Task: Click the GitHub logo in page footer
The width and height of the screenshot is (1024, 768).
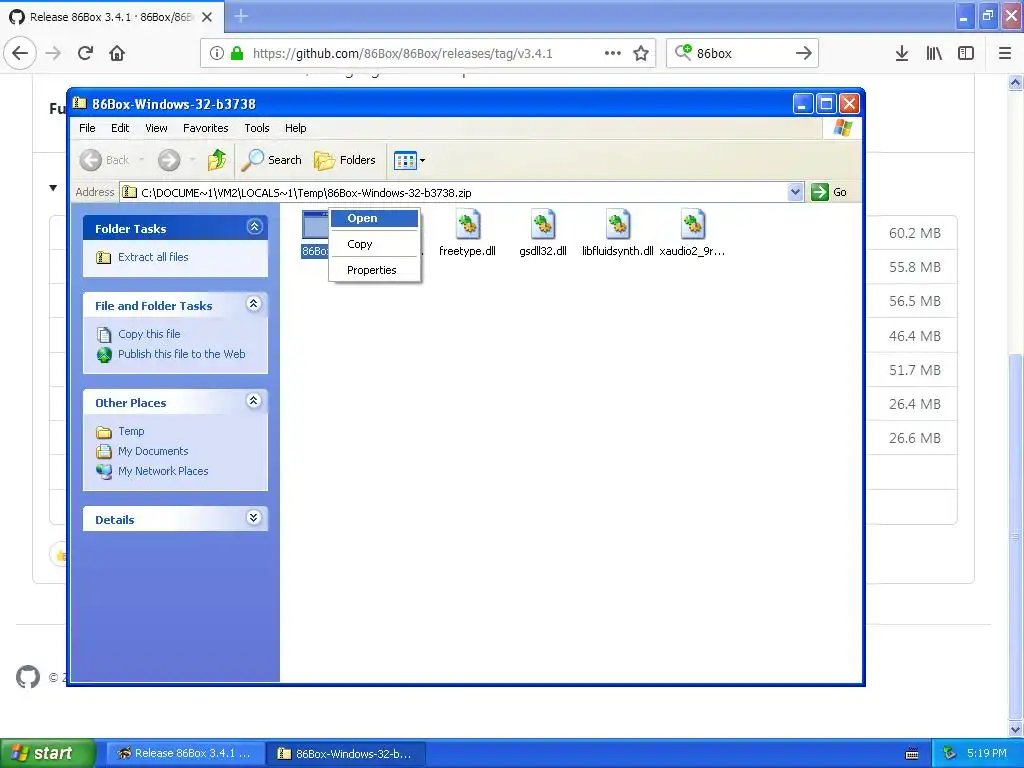Action: (28, 677)
